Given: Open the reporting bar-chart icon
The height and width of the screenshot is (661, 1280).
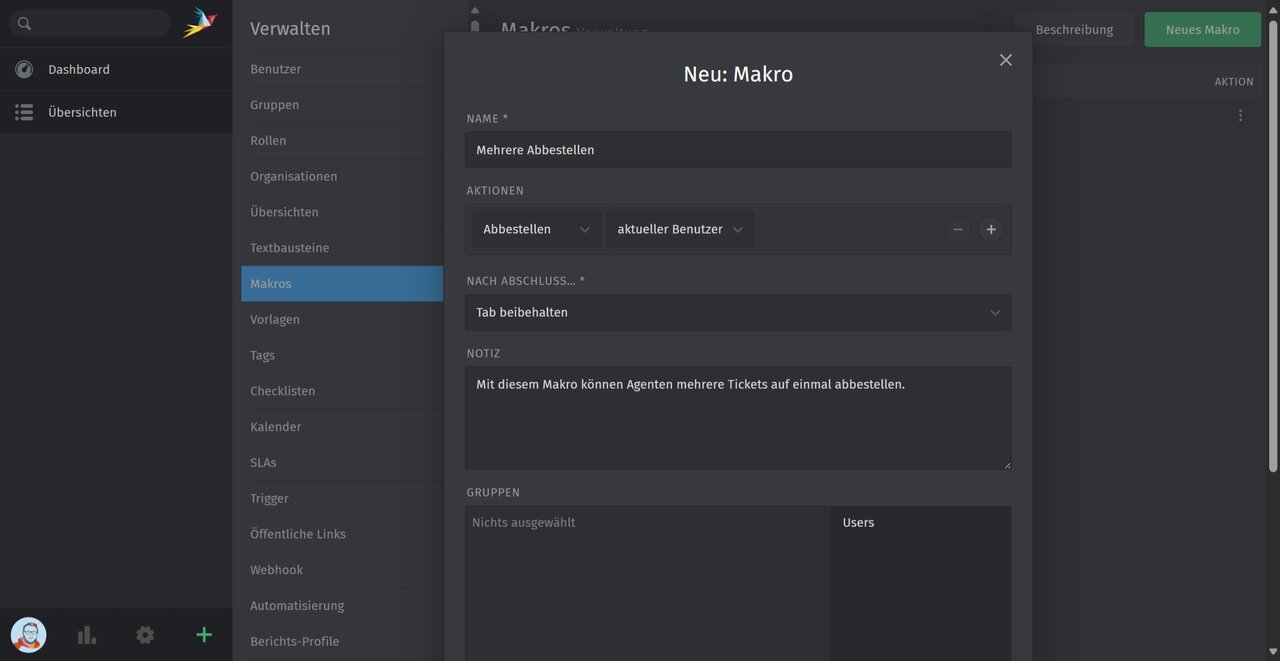Looking at the screenshot, I should click(86, 634).
